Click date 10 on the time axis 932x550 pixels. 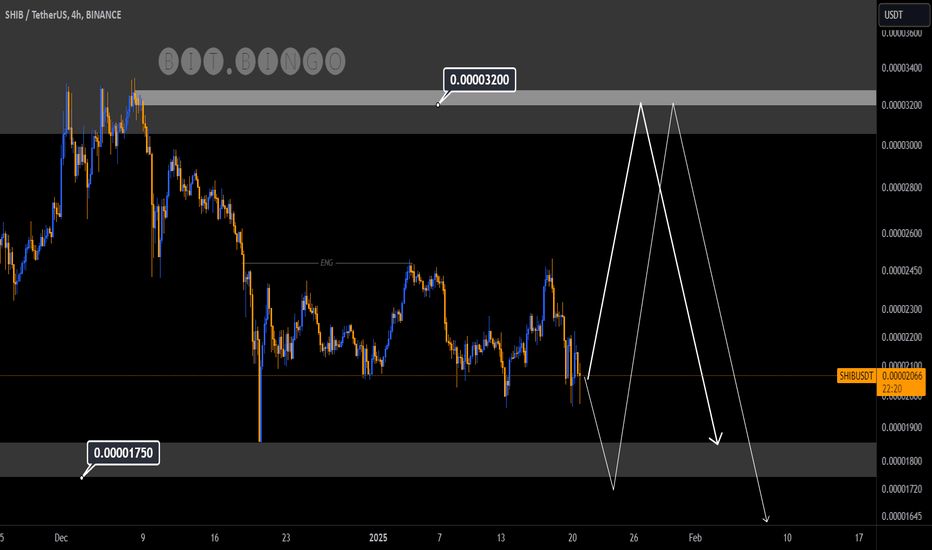[787, 538]
